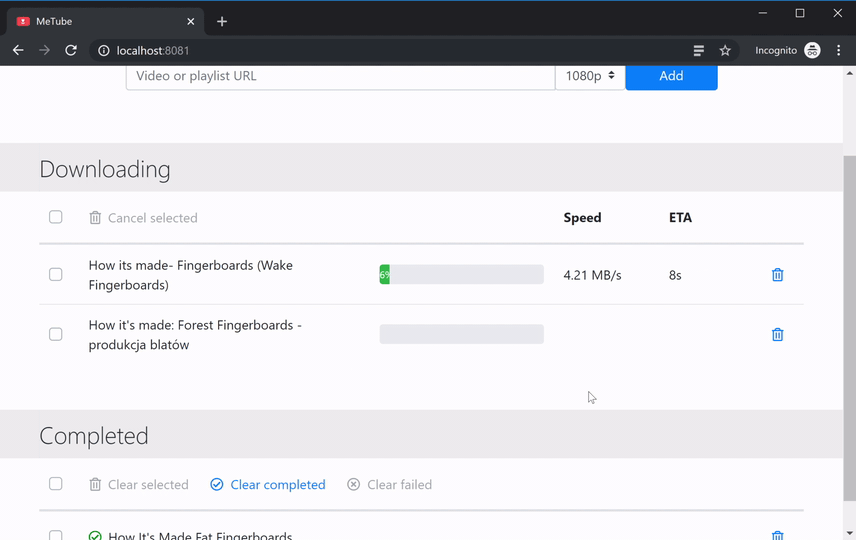856x540 pixels.
Task: Click How It's Made Fat Fingerboards title
Action: point(200,536)
